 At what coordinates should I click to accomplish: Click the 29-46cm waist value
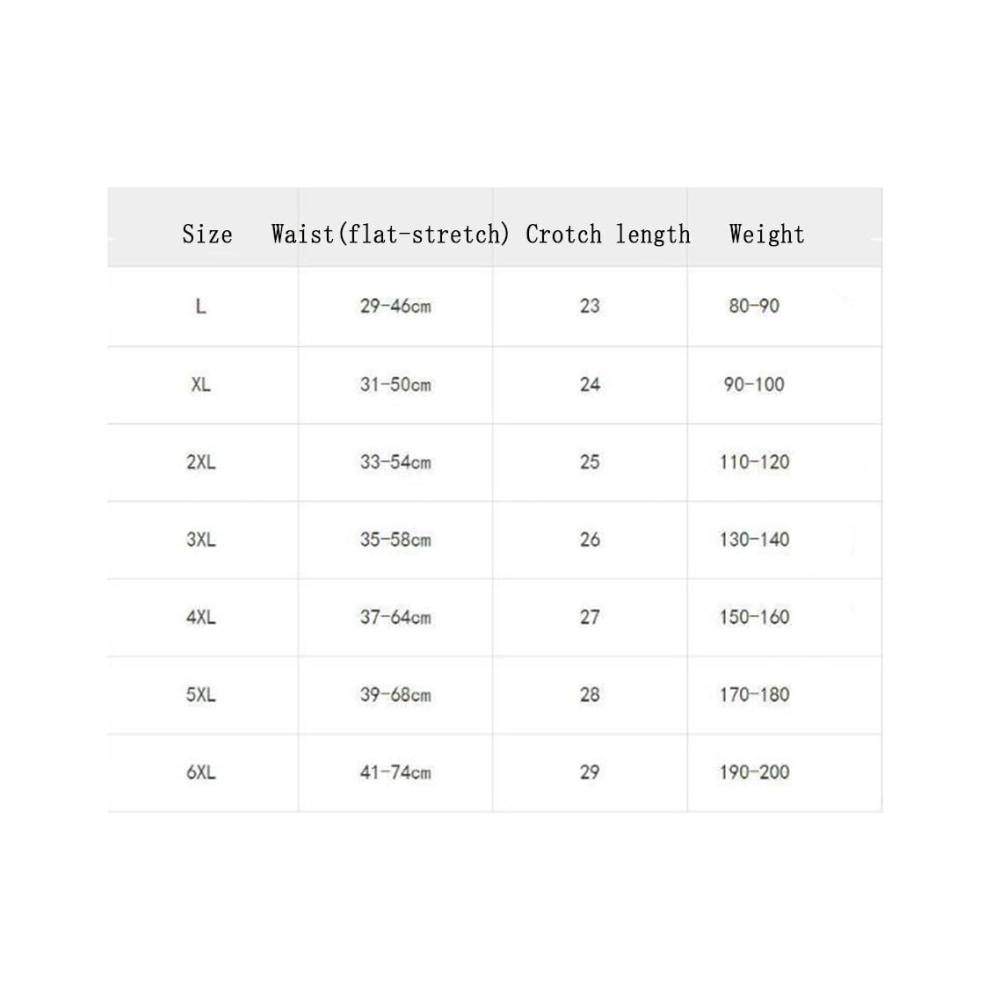point(395,306)
